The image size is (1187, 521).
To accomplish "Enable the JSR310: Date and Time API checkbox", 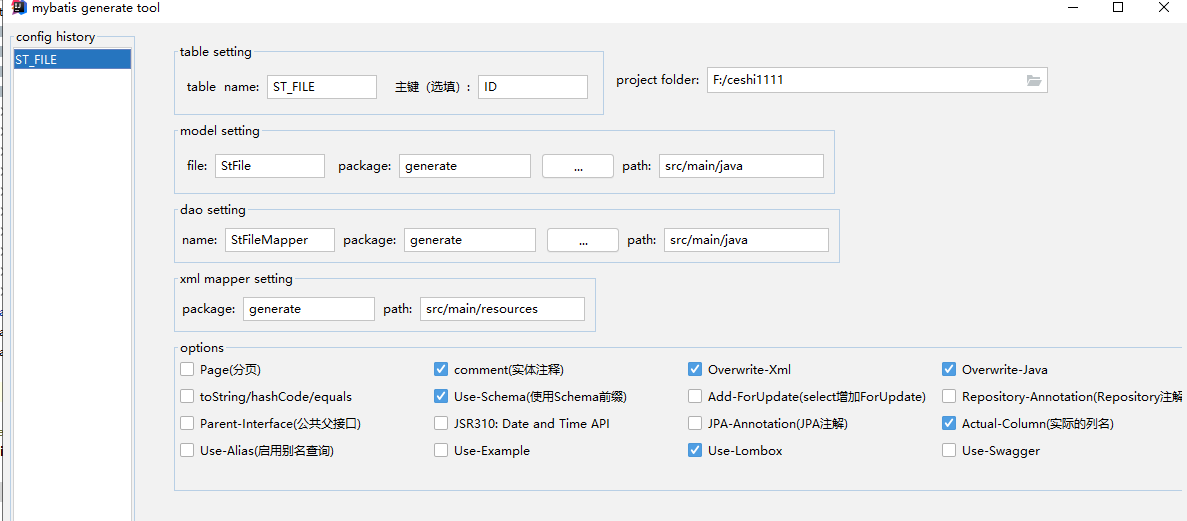I will point(441,424).
